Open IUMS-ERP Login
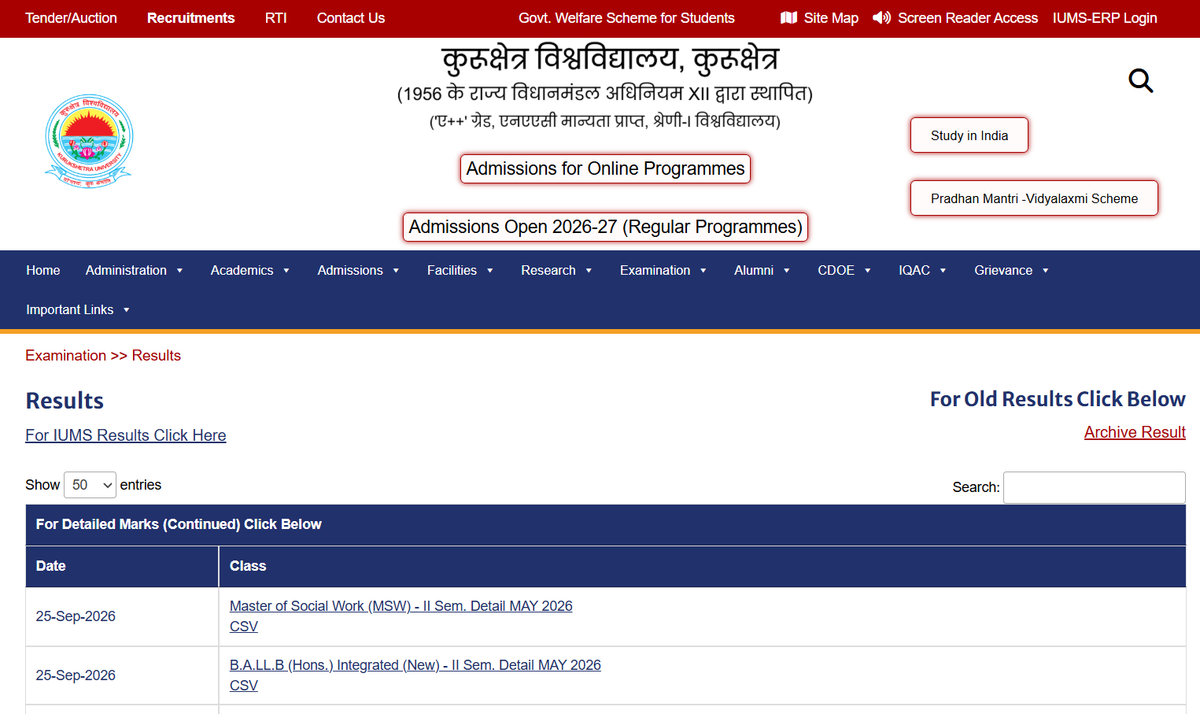This screenshot has width=1200, height=714. [1105, 18]
